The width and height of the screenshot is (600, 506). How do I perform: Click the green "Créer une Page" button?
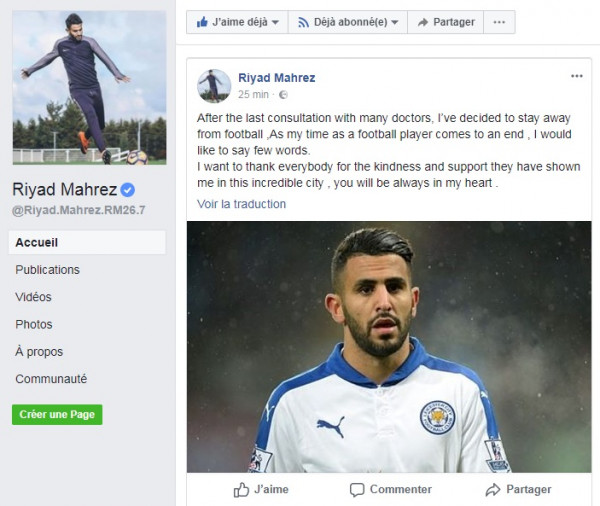point(57,415)
